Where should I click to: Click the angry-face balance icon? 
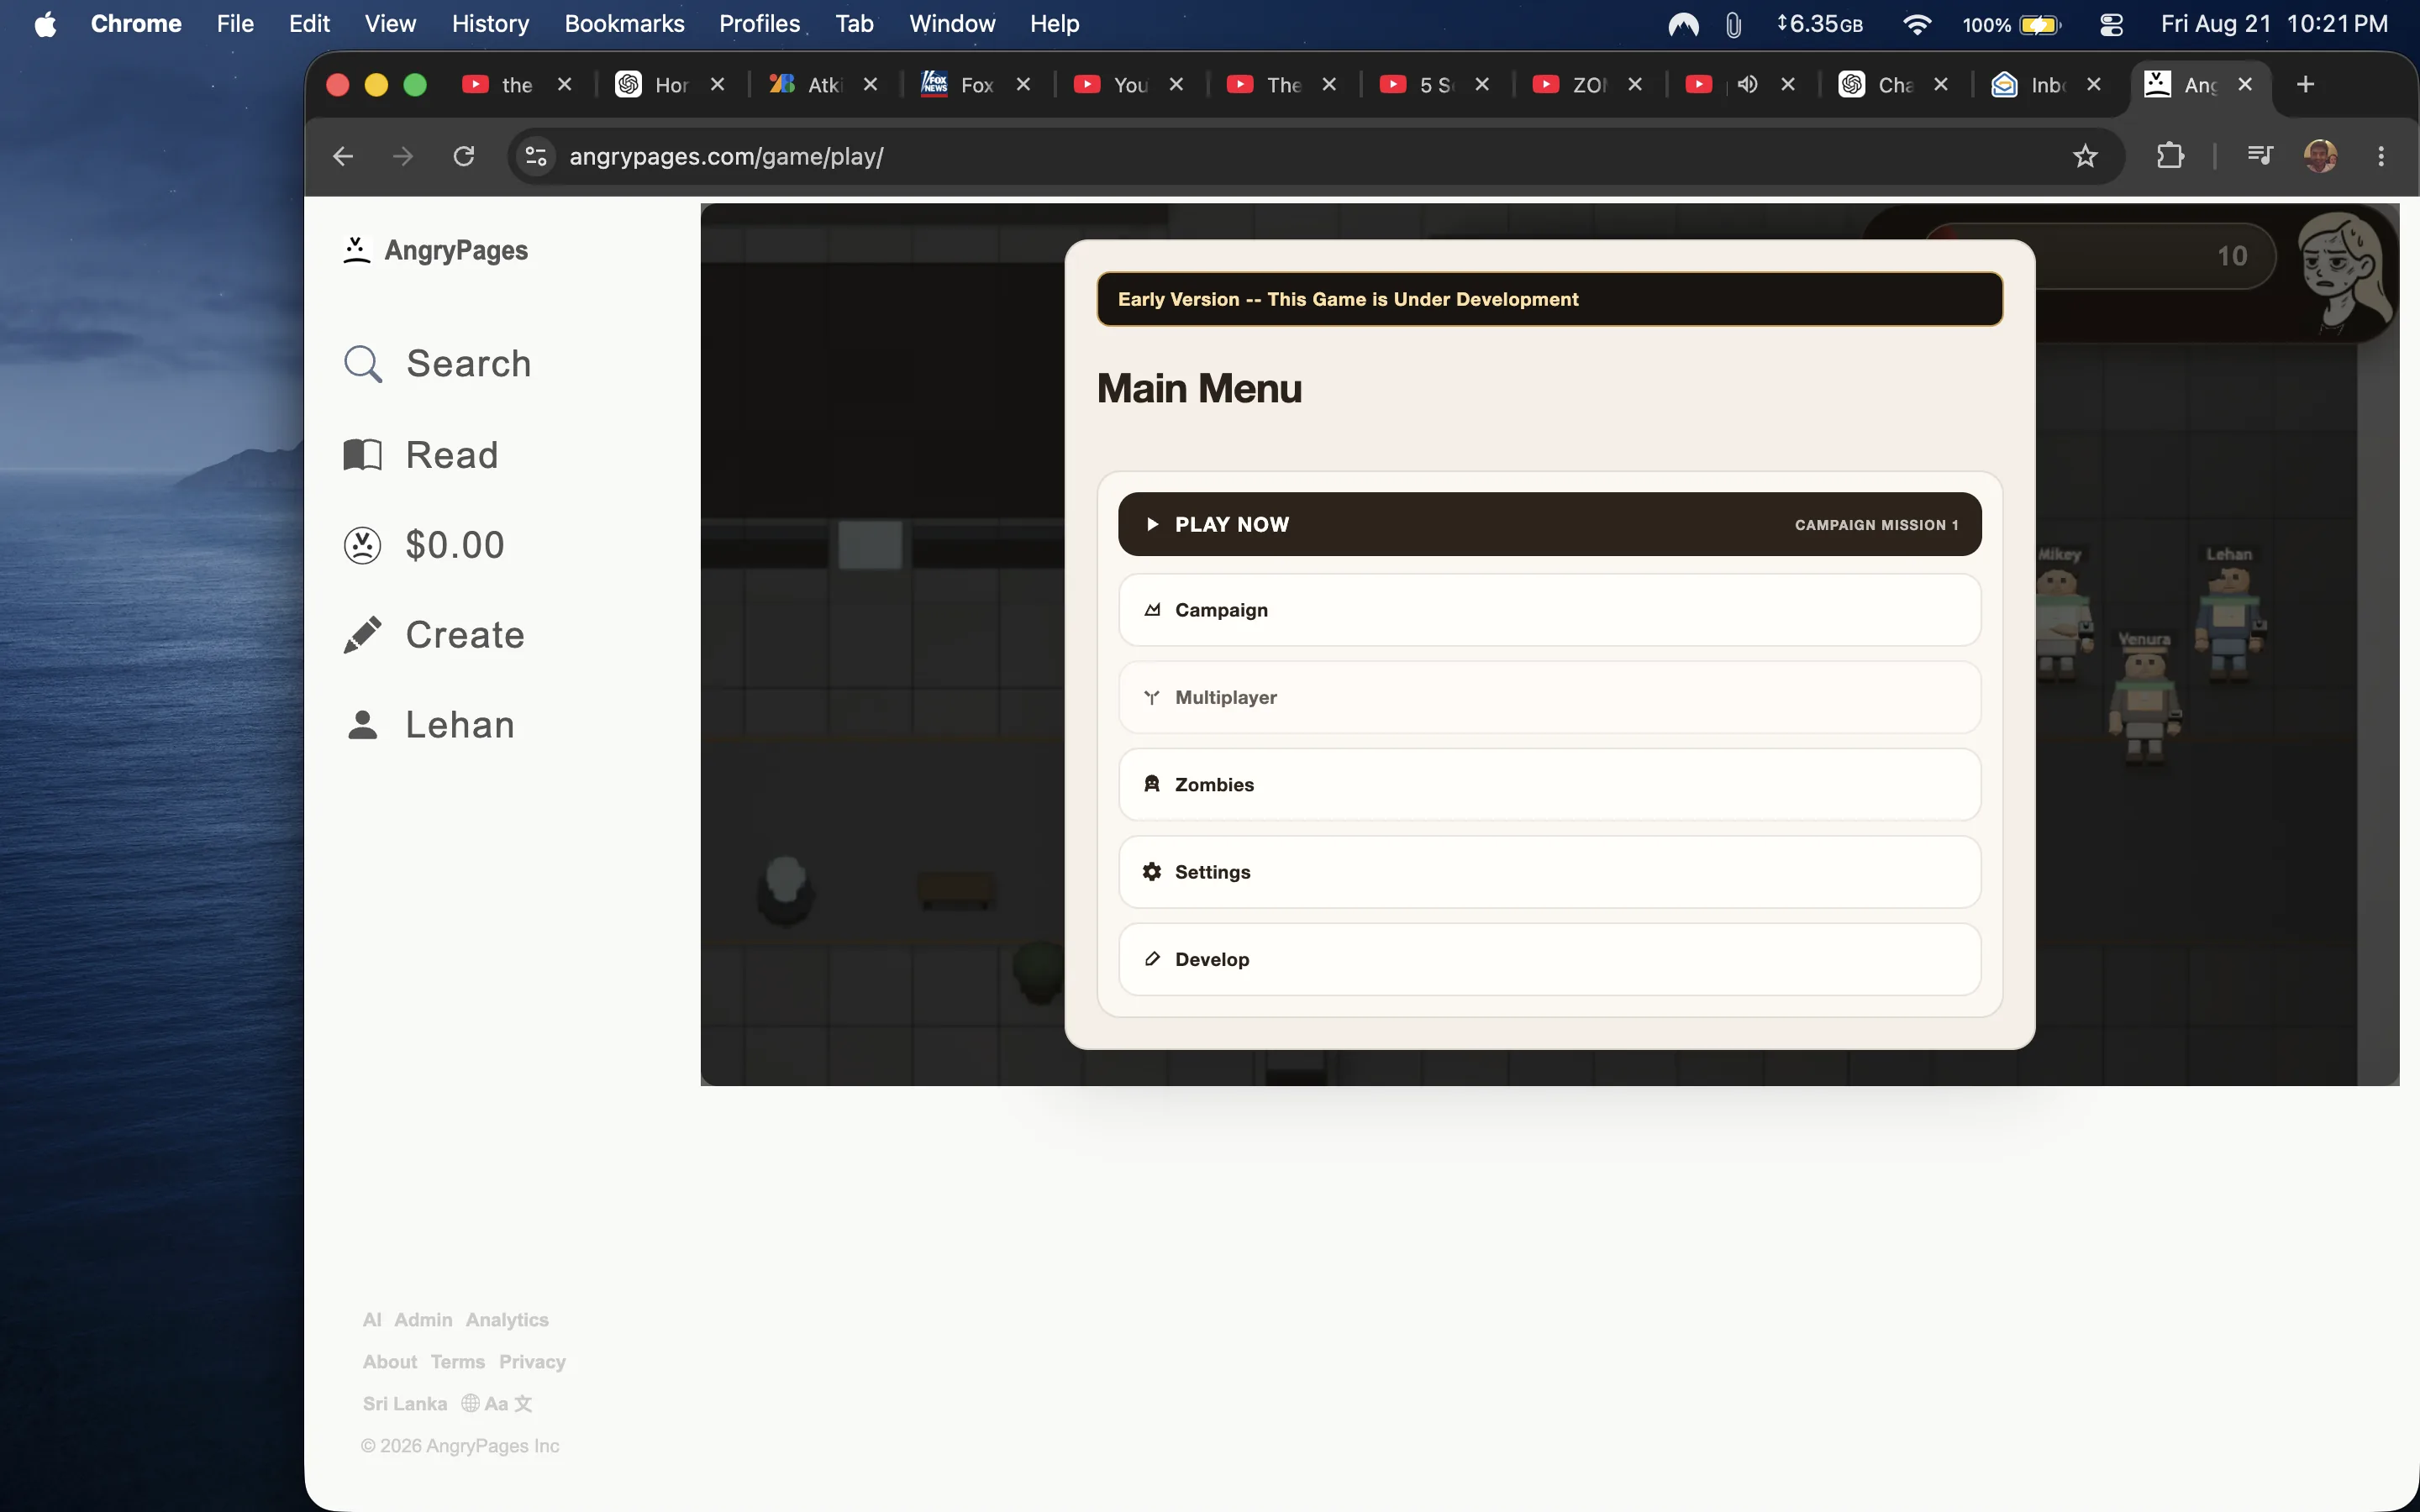362,545
